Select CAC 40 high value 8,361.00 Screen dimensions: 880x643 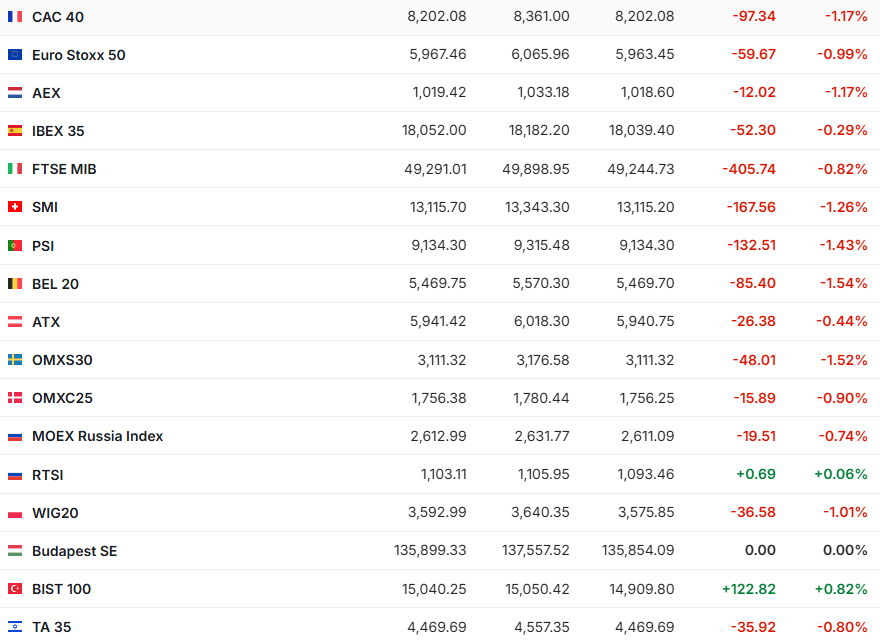click(541, 16)
